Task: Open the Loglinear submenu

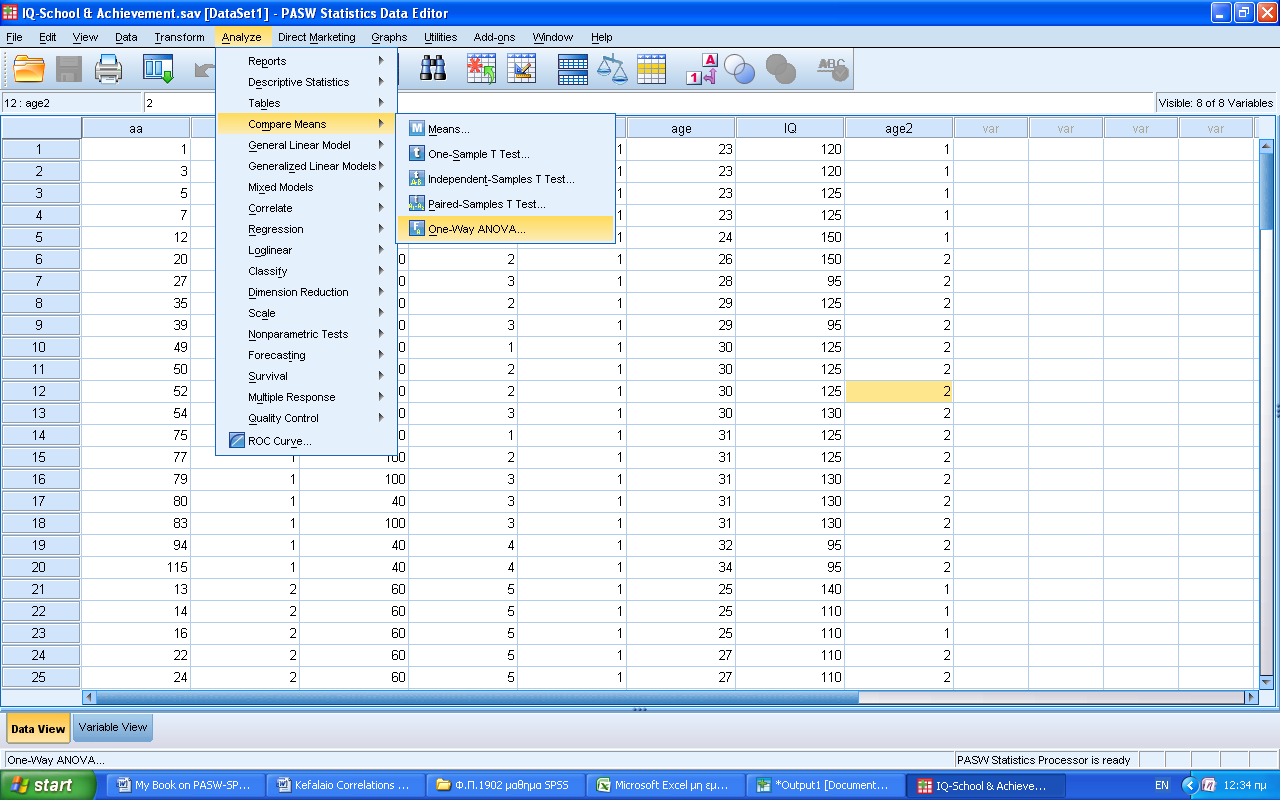Action: 307,250
